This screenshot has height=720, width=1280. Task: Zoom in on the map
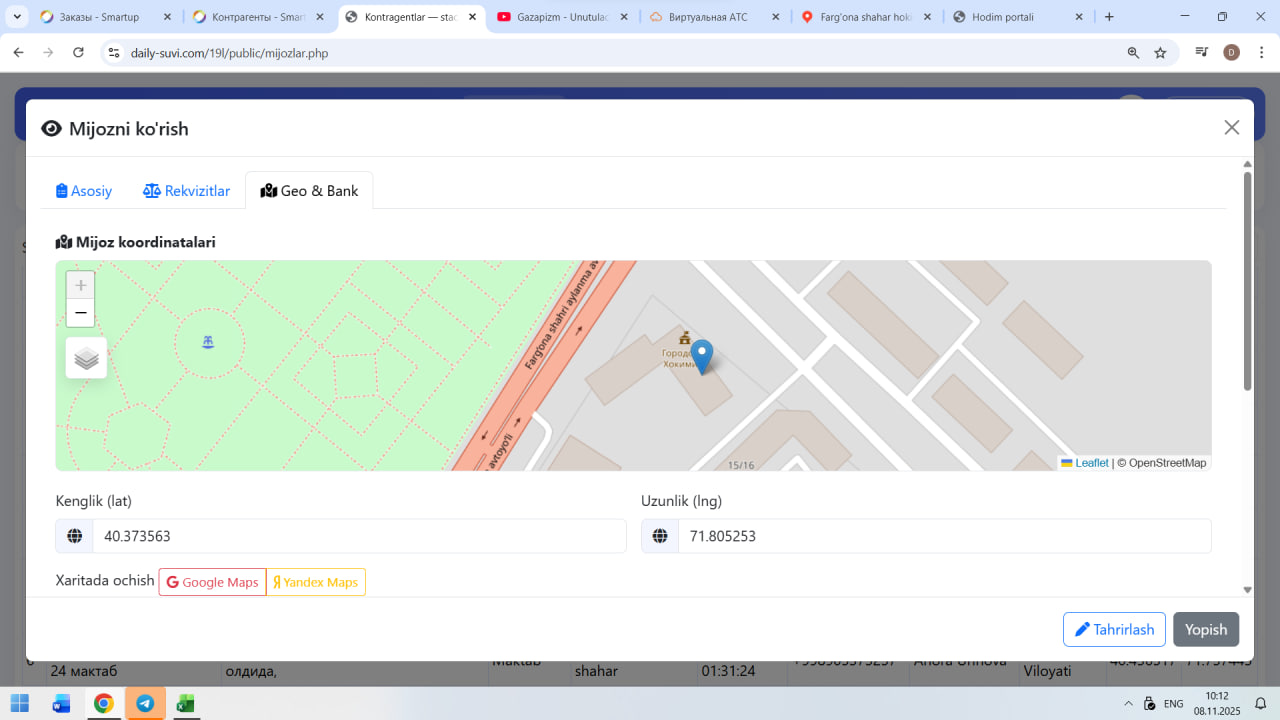(81, 285)
